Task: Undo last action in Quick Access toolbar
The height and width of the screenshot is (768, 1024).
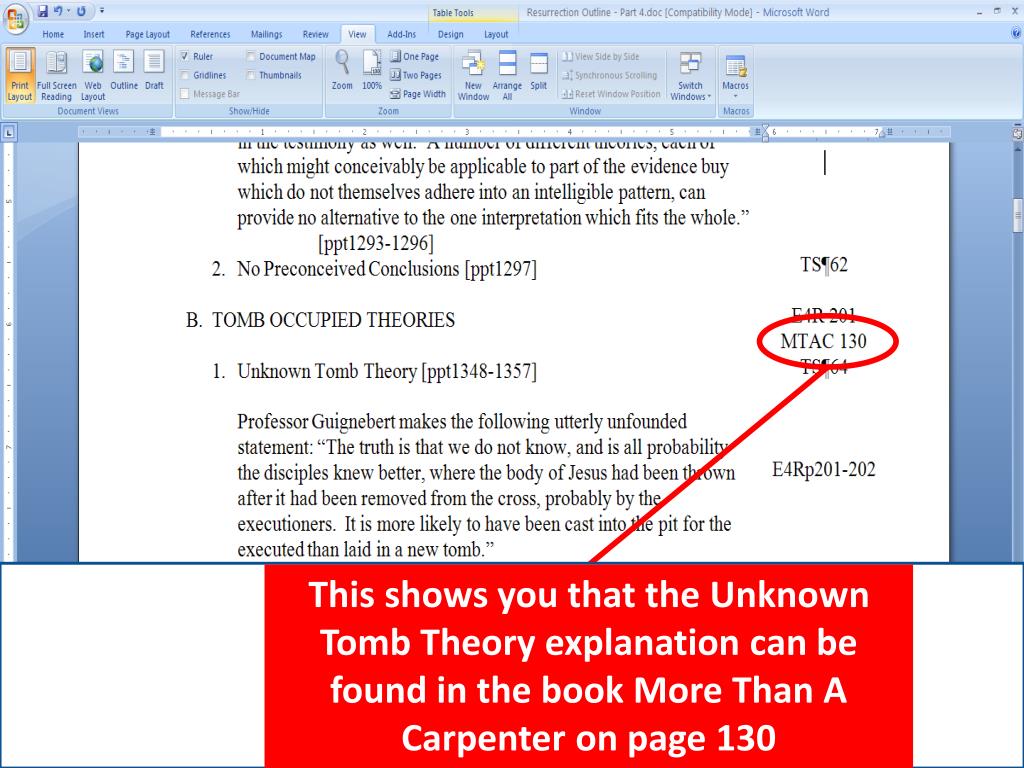Action: (x=58, y=11)
